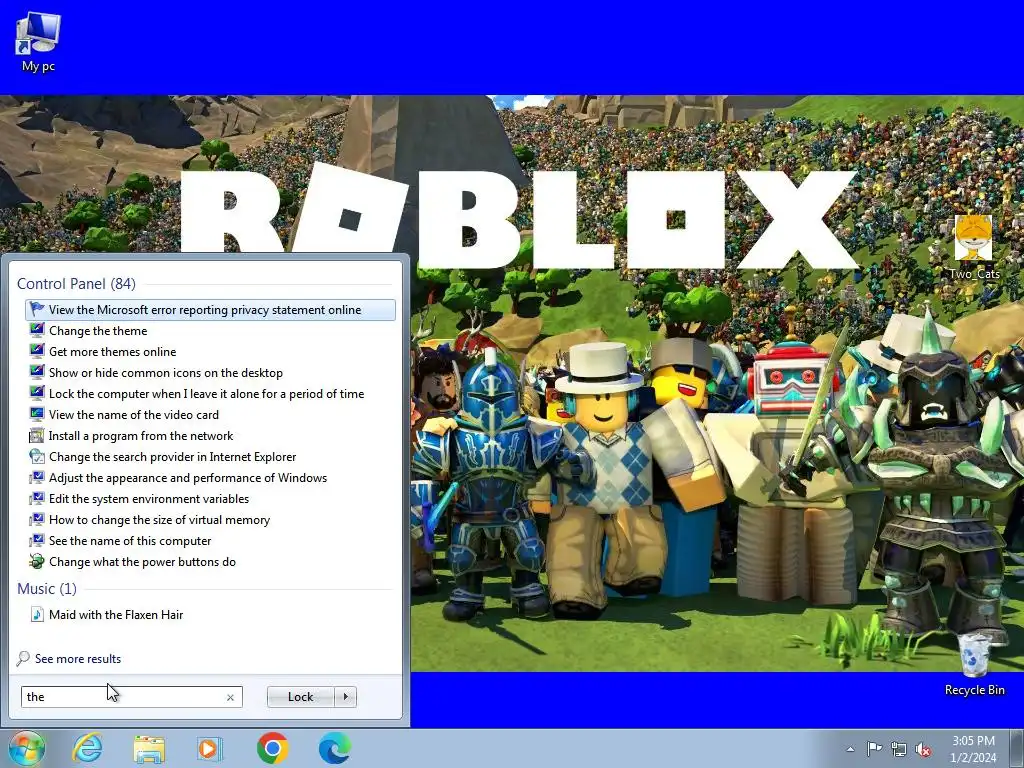Screen dimensions: 1024x768
Task: Open the 'Change the theme' result
Action: click(x=98, y=331)
